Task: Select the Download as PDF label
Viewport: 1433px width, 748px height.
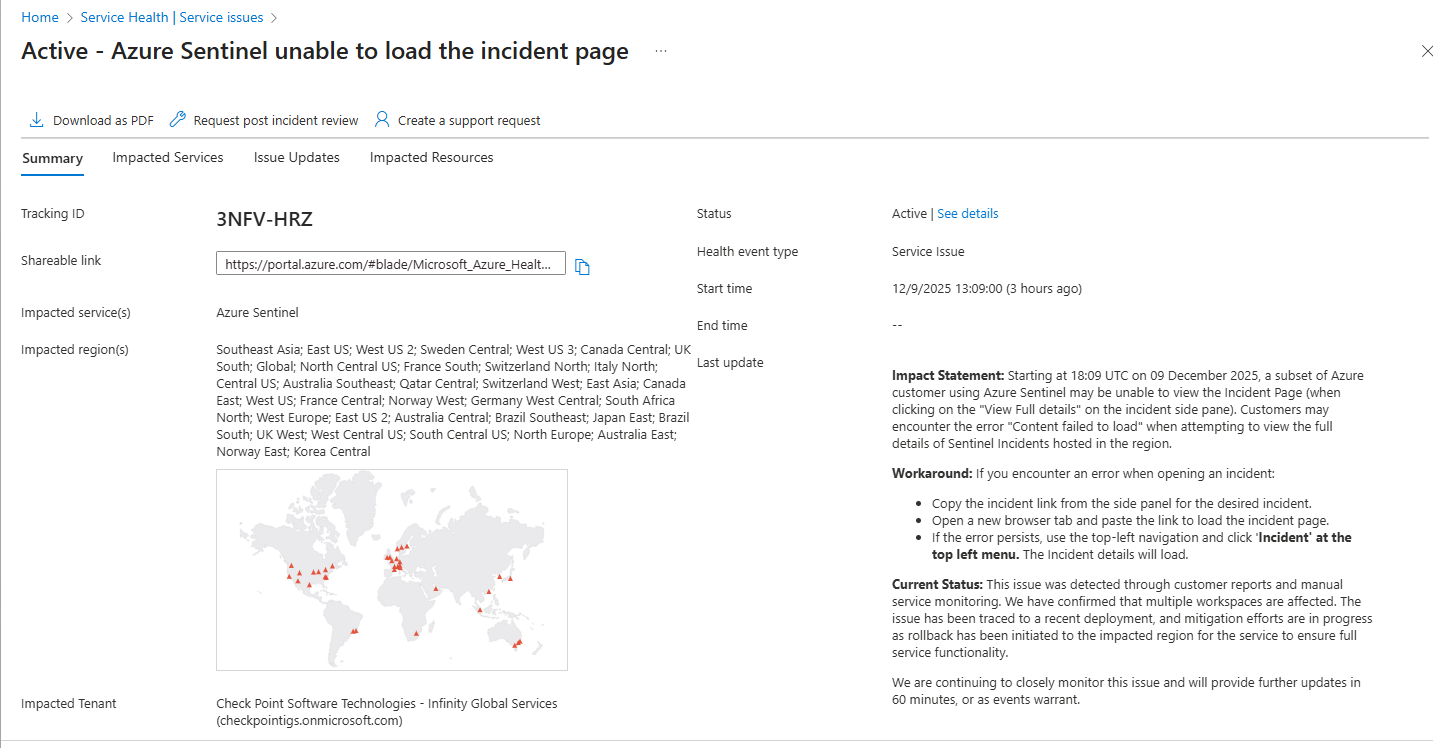Action: (x=104, y=121)
